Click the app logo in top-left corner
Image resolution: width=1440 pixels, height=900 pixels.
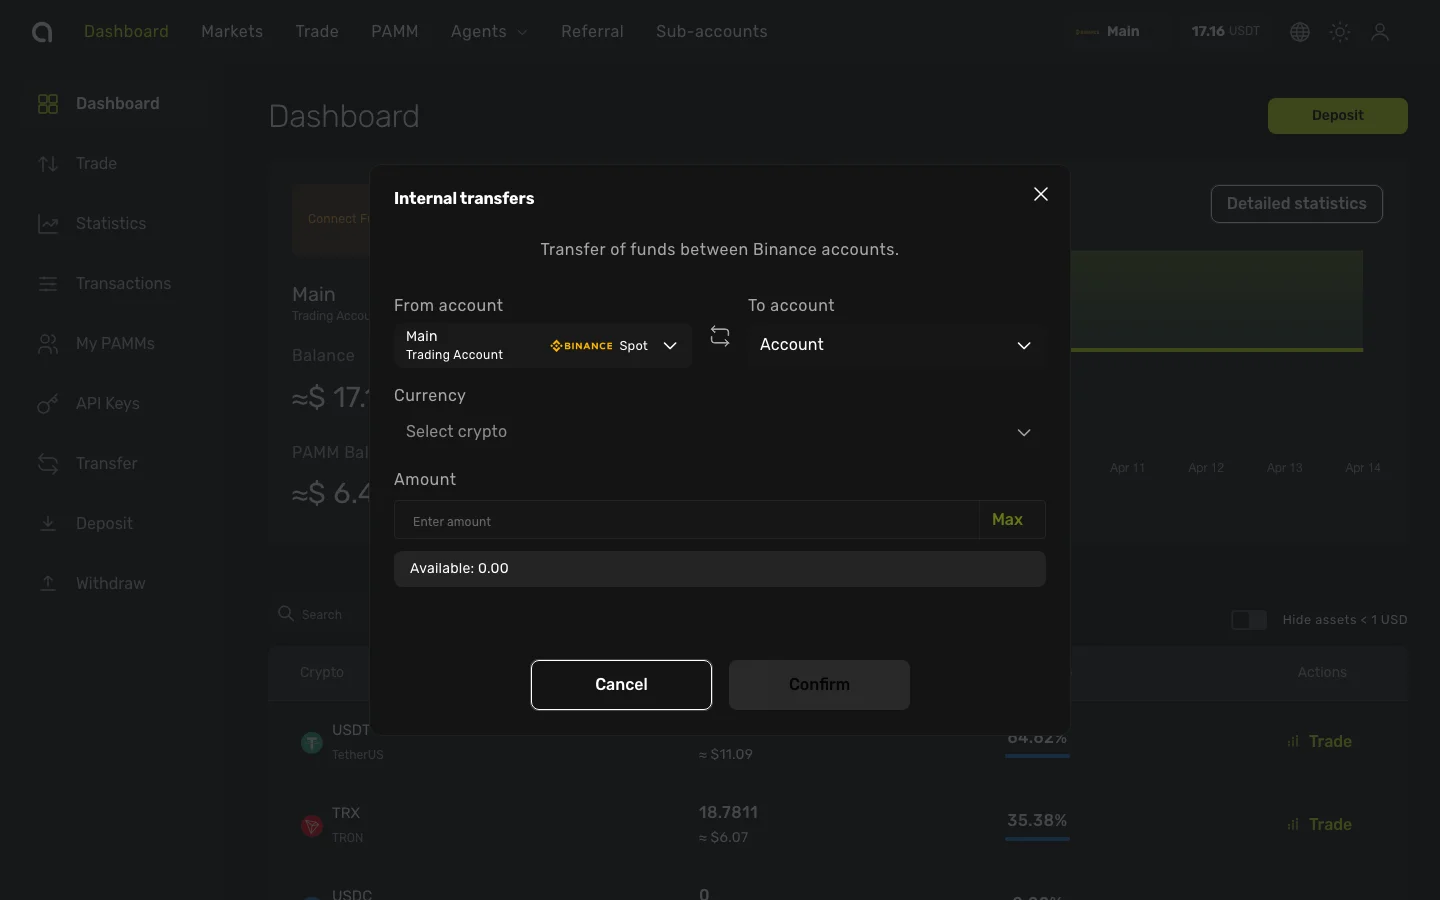42,31
